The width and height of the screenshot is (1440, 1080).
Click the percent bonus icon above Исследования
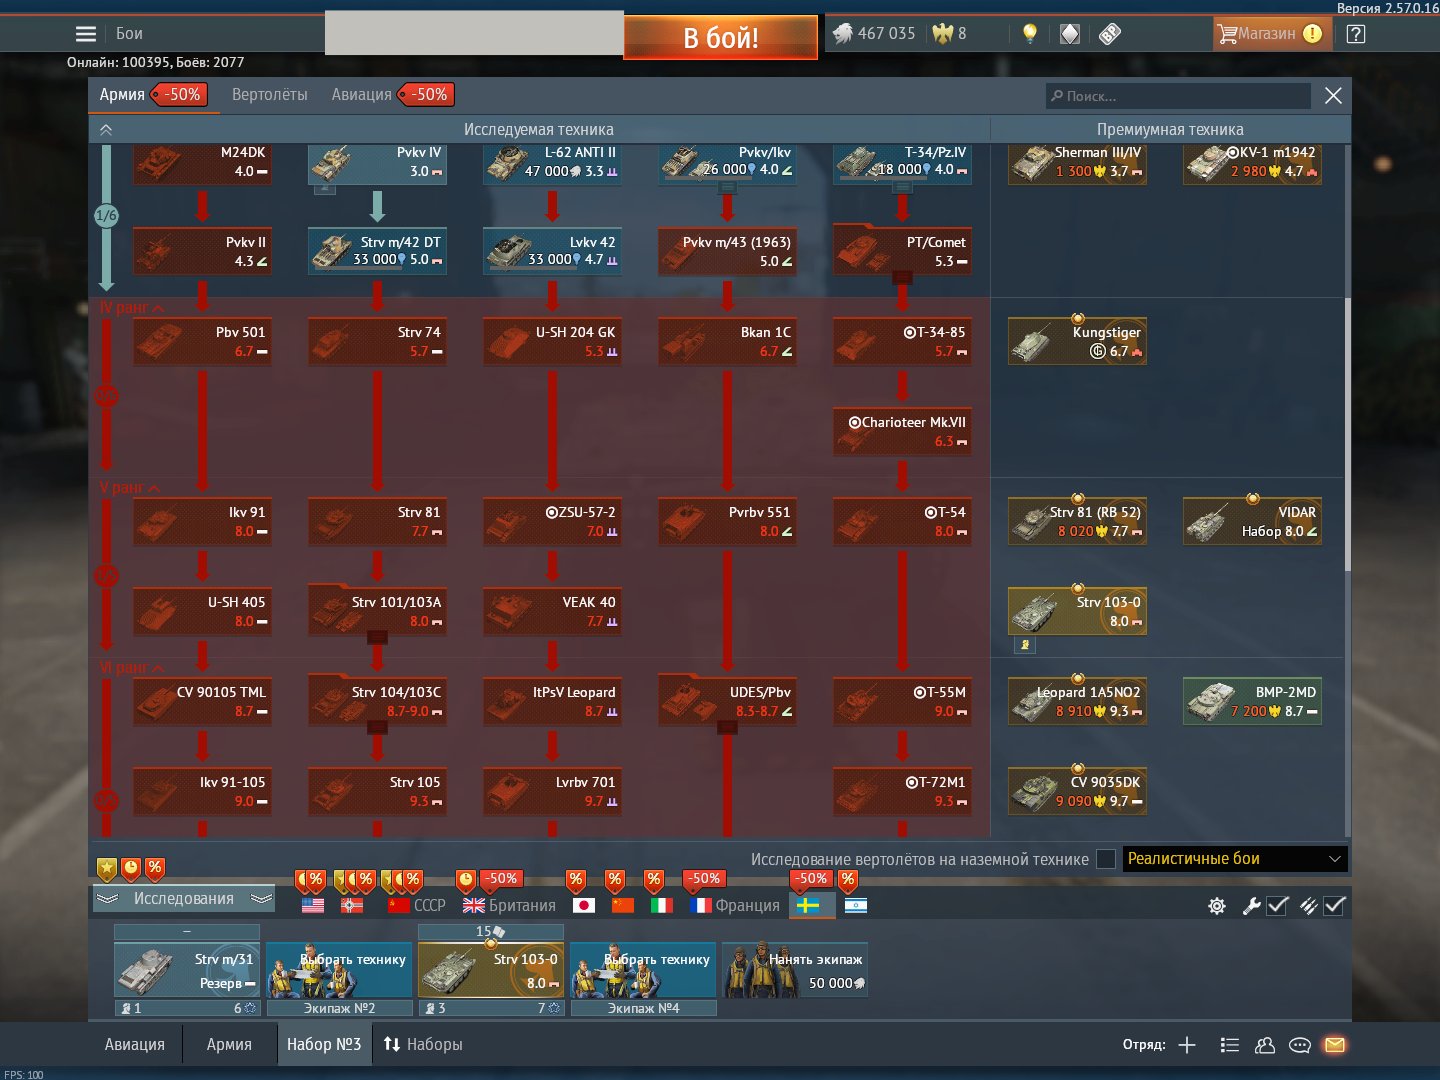point(155,868)
